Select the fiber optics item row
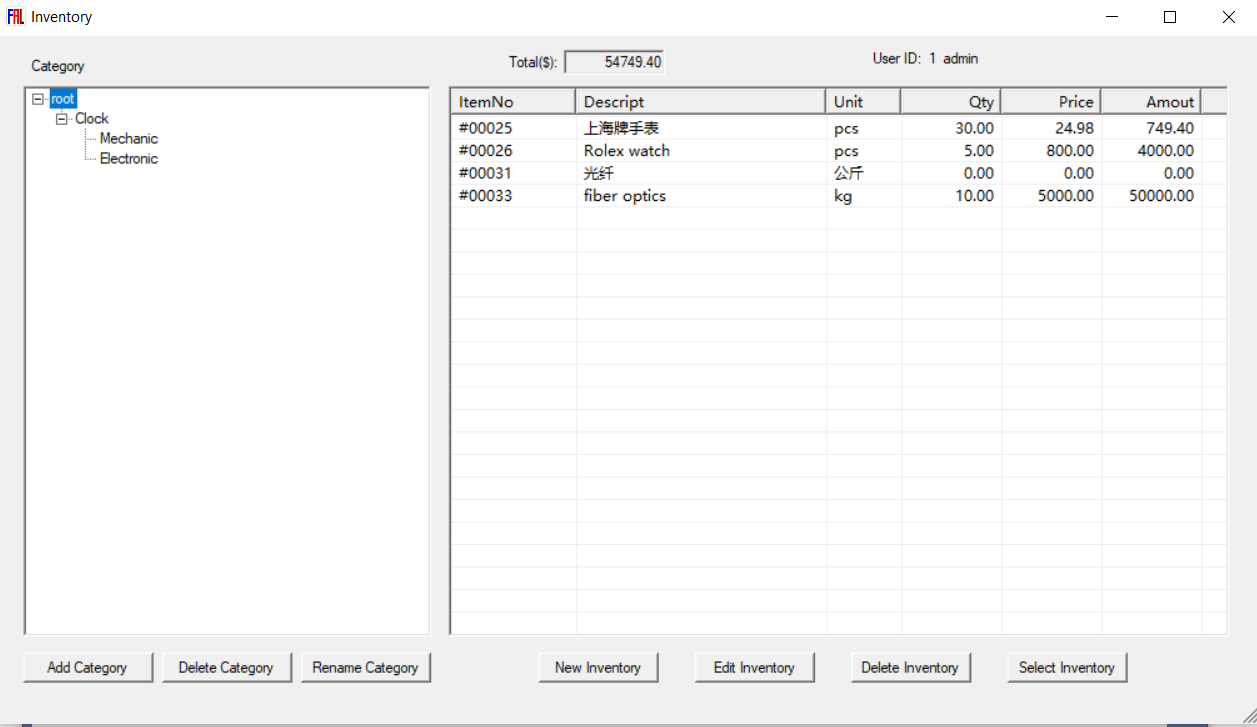The image size is (1257, 727). click(x=625, y=196)
